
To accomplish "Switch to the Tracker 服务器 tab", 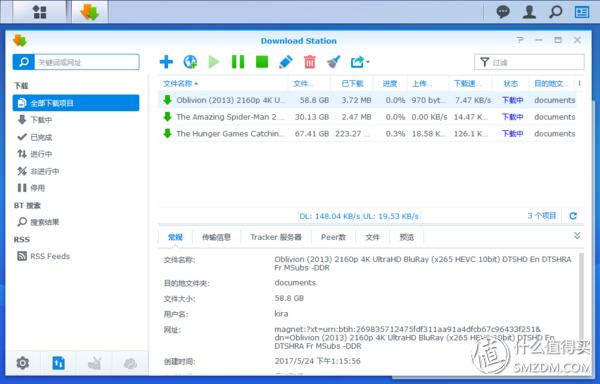I will (x=276, y=237).
